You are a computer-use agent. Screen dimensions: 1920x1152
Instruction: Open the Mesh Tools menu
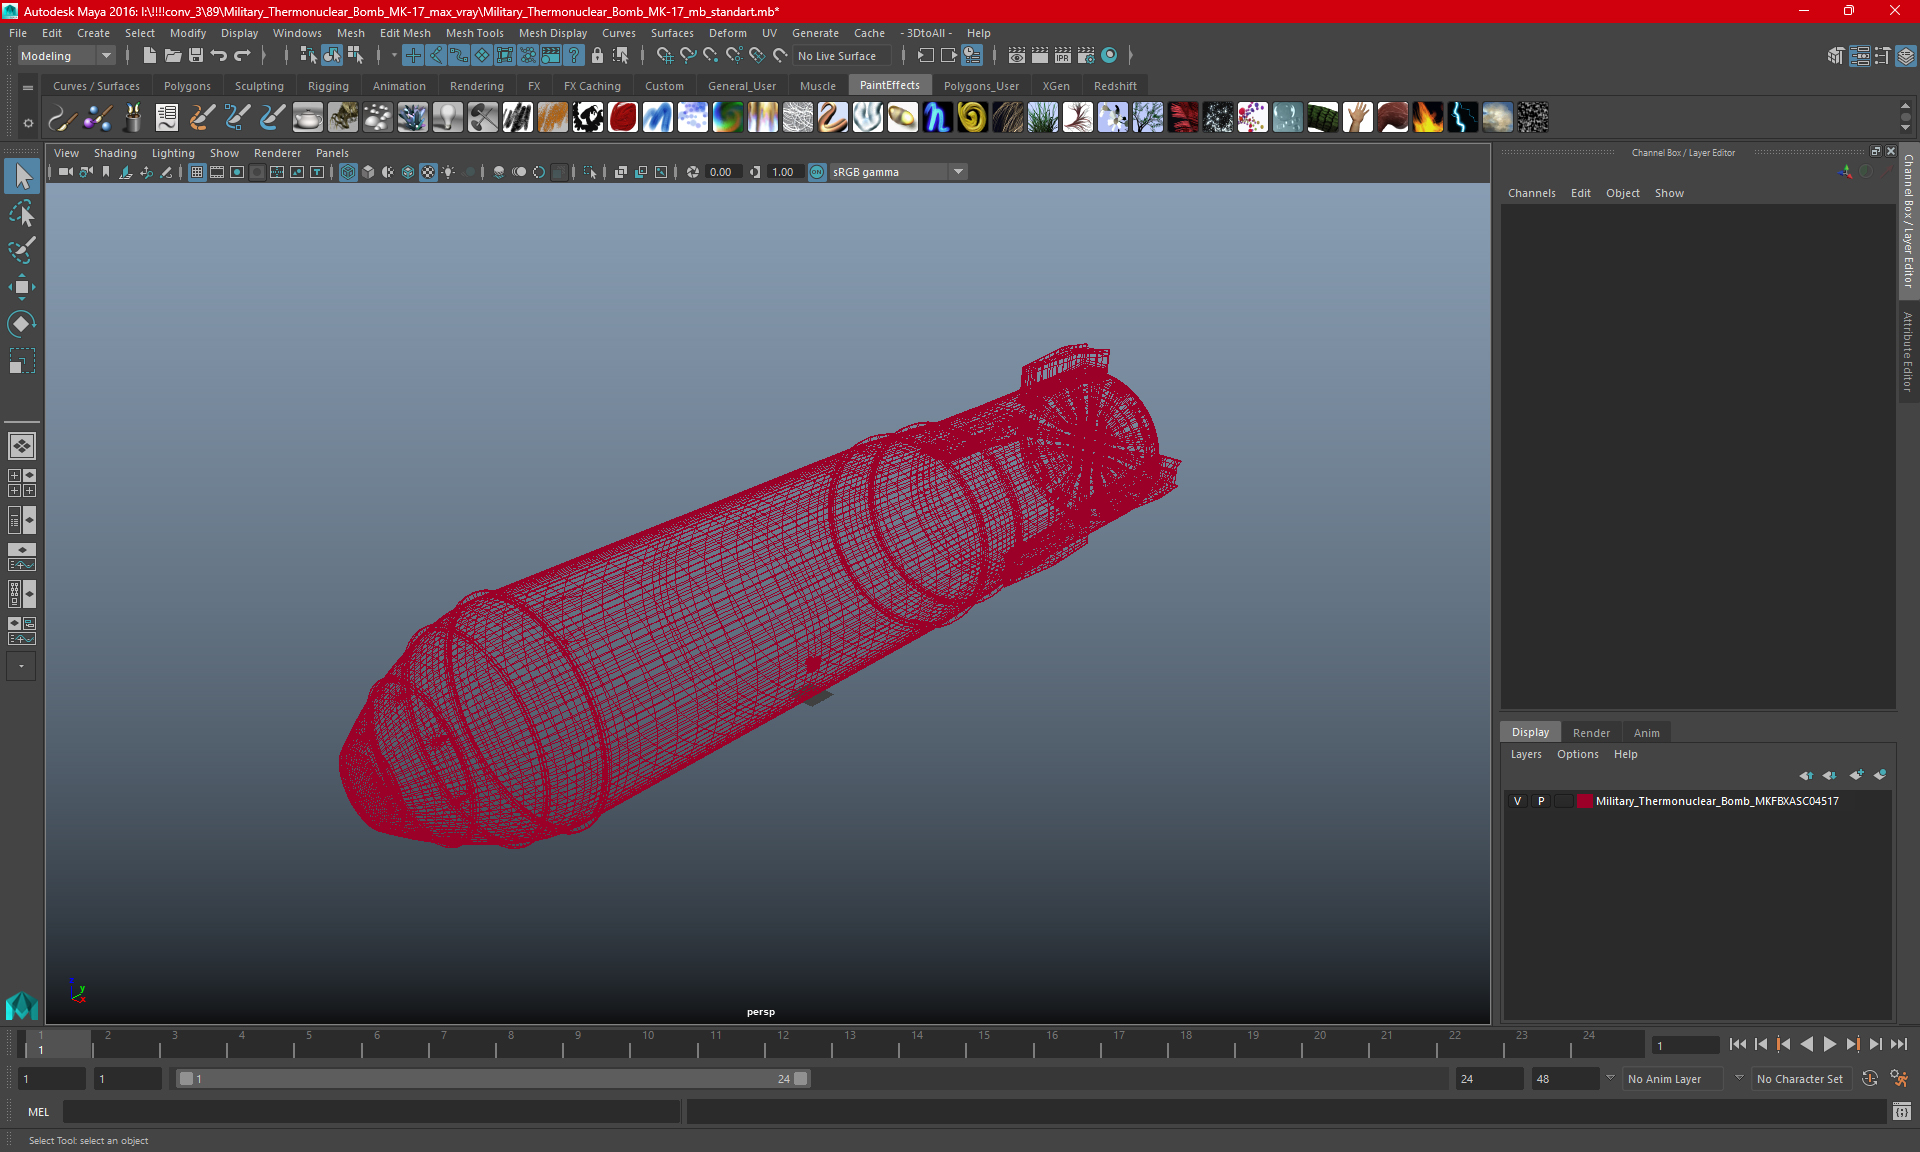[x=474, y=33]
